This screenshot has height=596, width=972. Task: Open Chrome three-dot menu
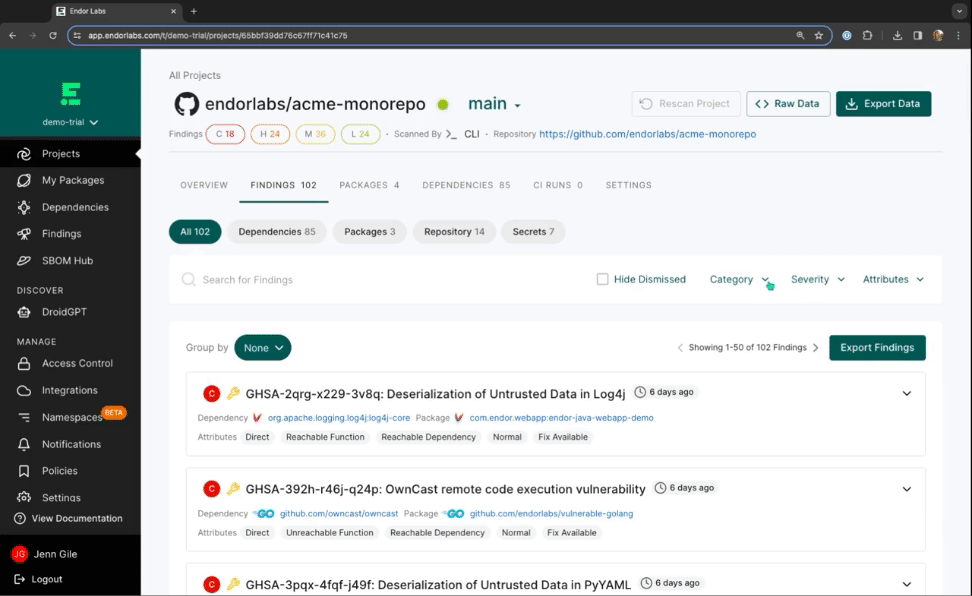[x=958, y=35]
